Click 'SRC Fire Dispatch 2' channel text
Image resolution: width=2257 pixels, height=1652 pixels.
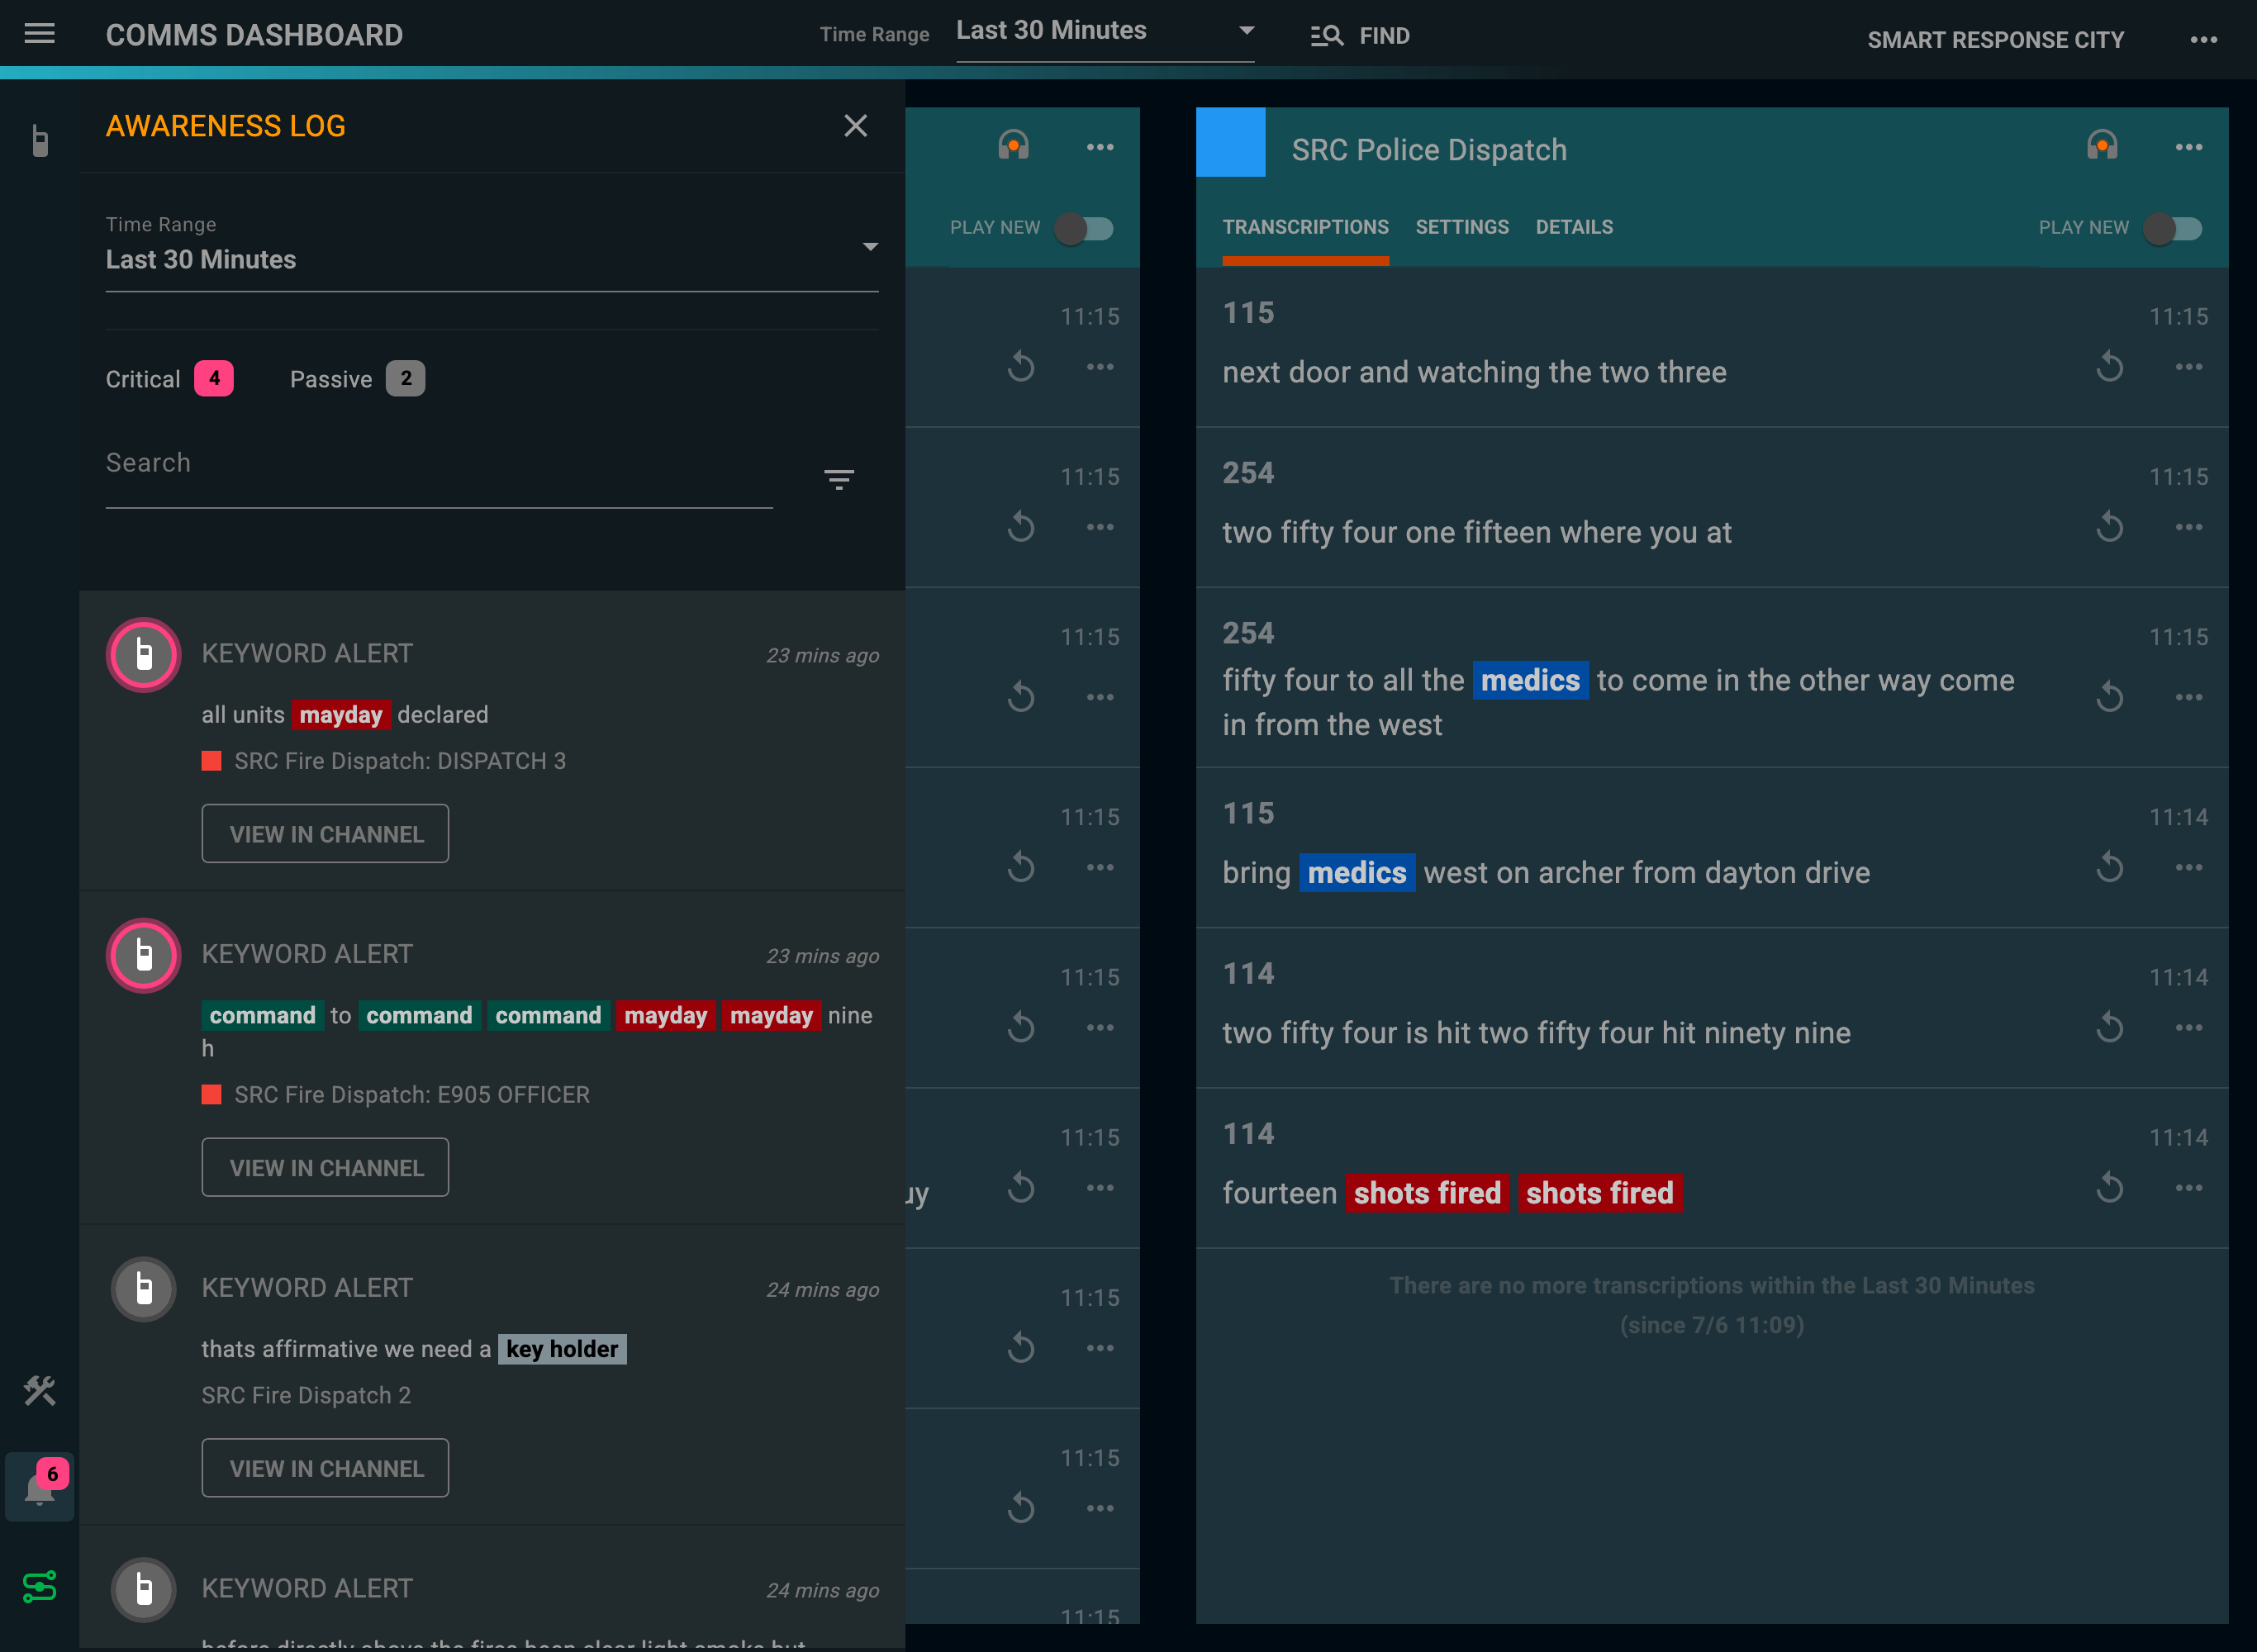306,1395
